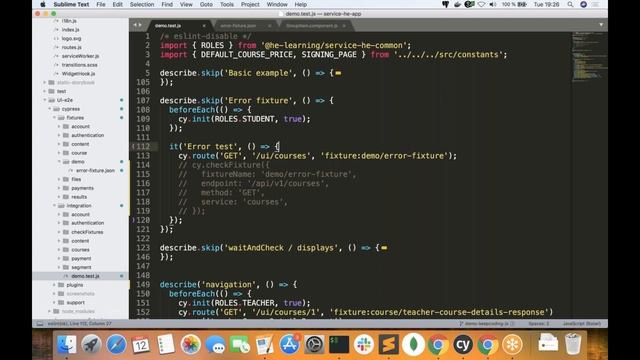
Task: Open the tab list dropdown arrow
Action: point(601,25)
